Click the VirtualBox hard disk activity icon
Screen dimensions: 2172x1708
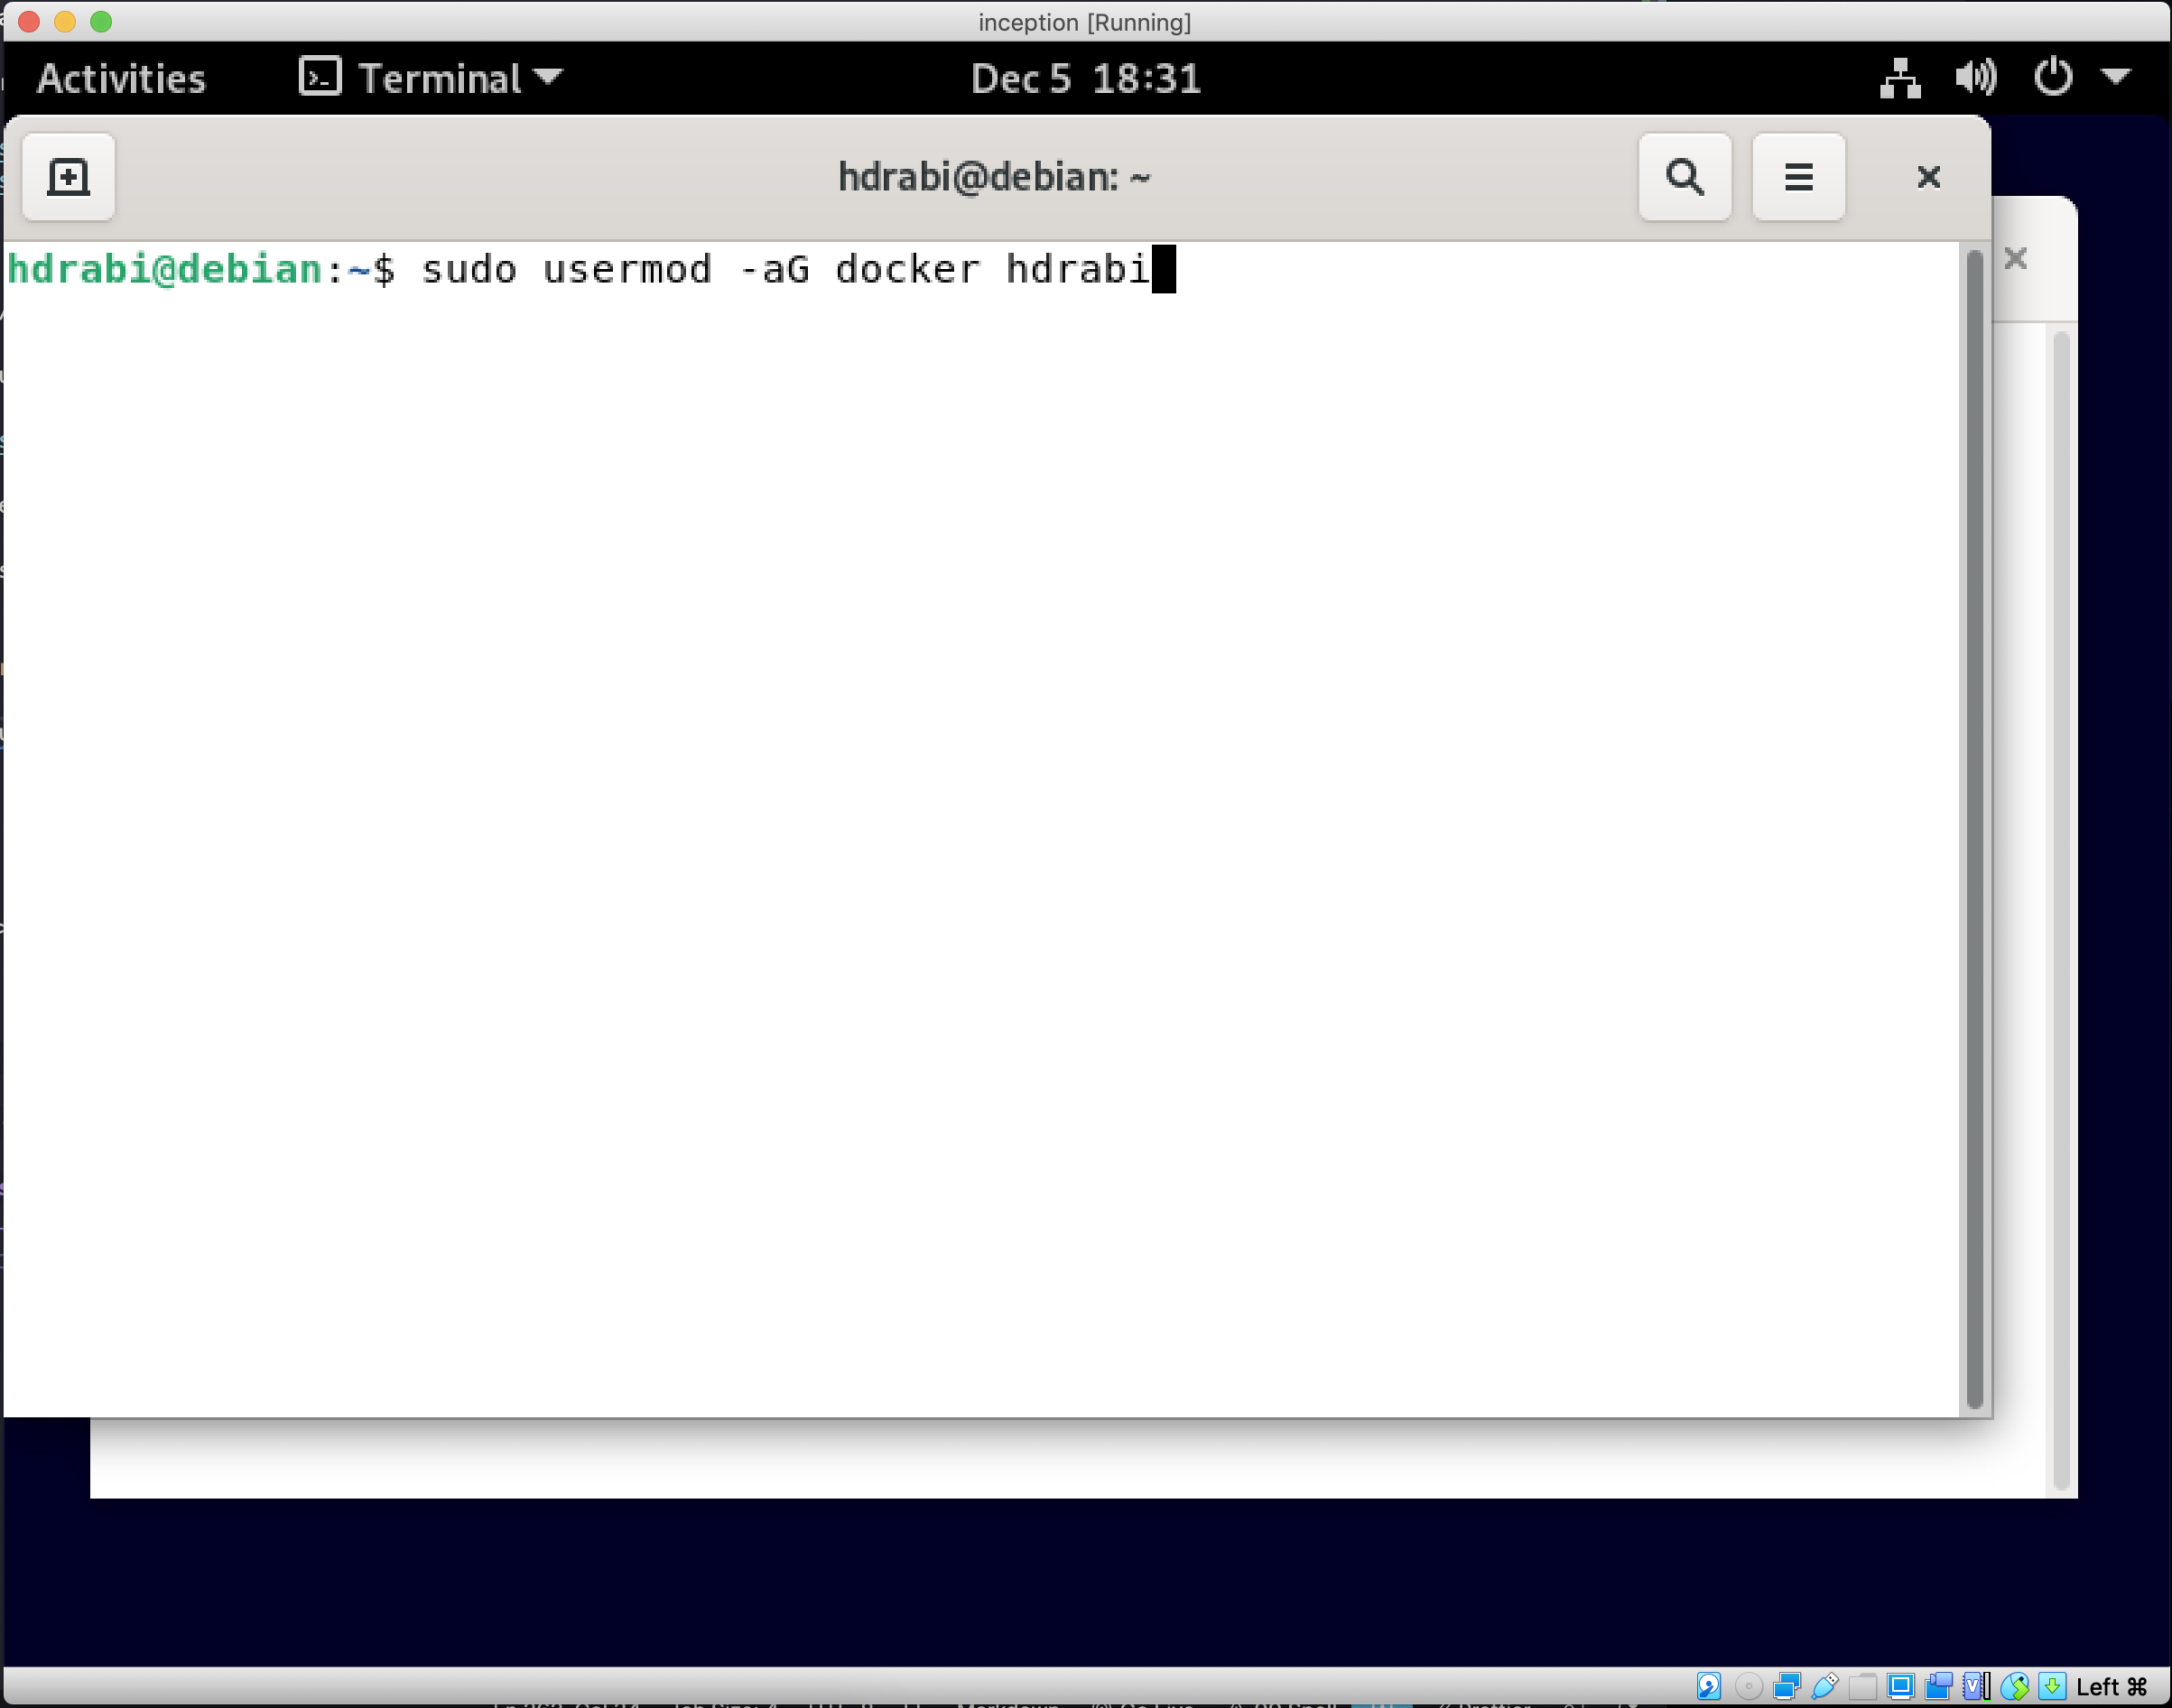coord(1709,1687)
